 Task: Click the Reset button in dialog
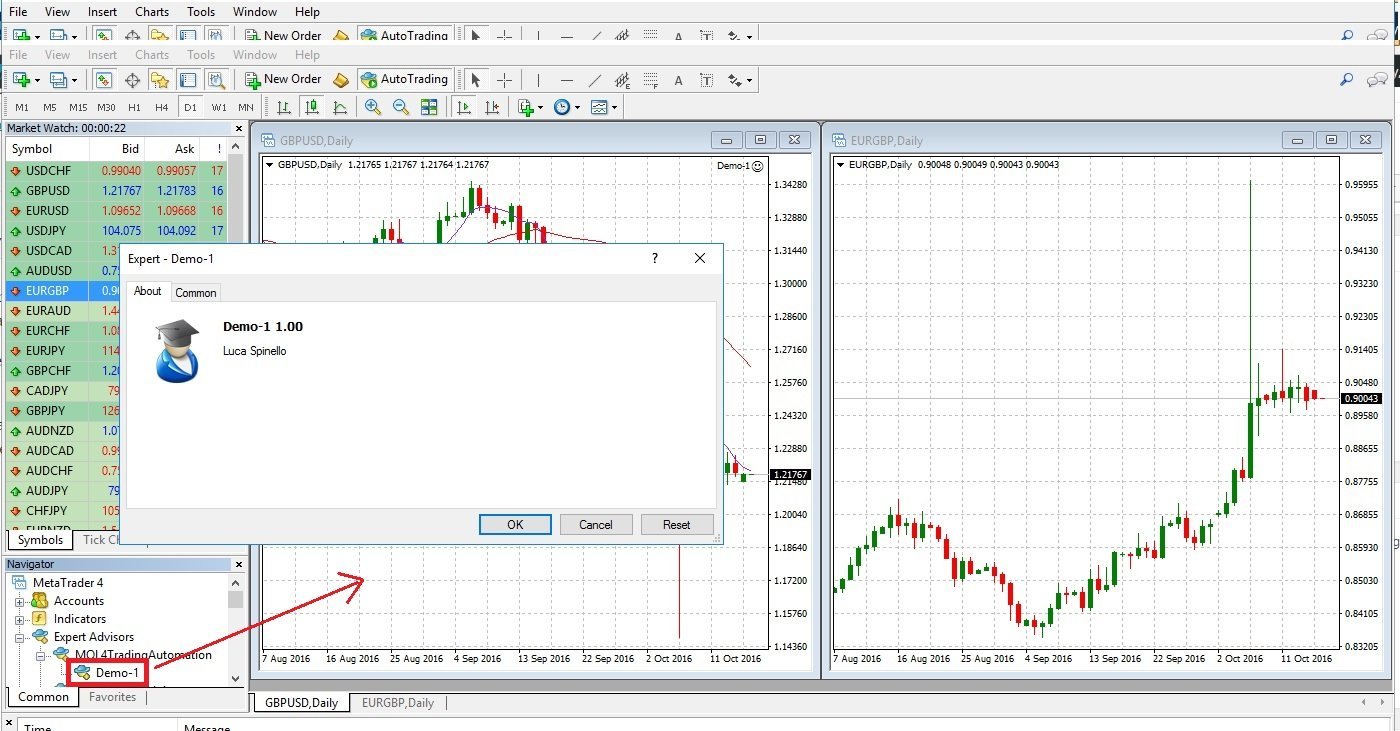[x=676, y=524]
